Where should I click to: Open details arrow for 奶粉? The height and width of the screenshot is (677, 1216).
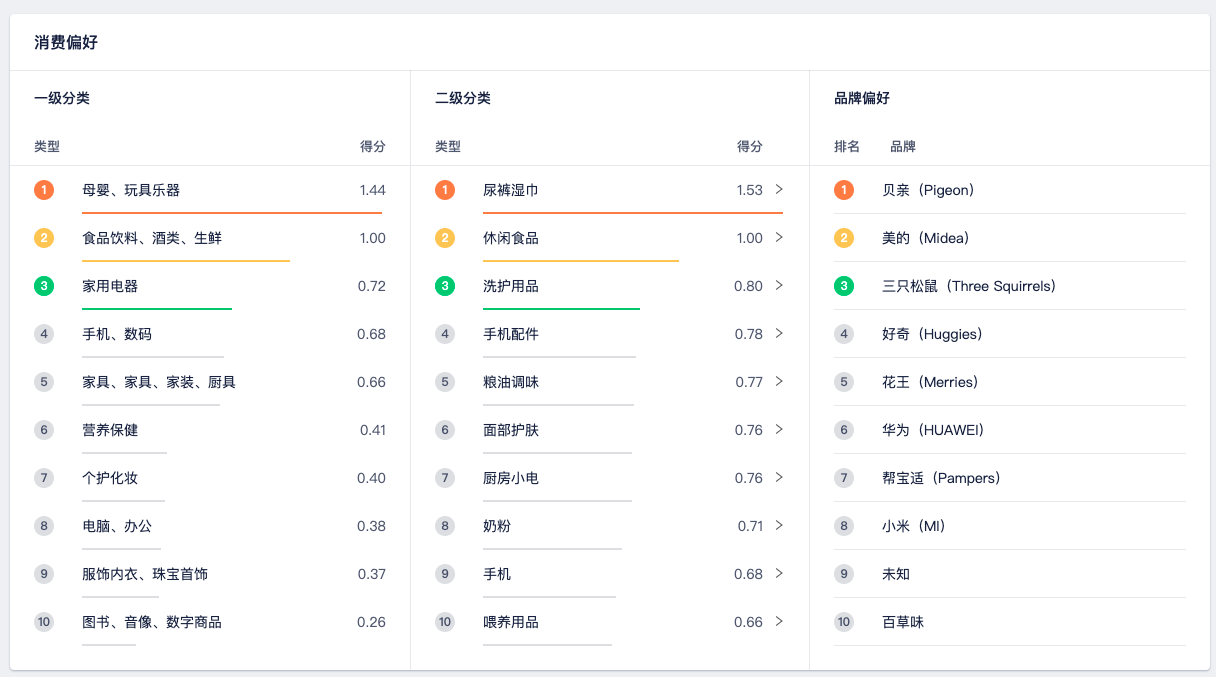coord(779,526)
